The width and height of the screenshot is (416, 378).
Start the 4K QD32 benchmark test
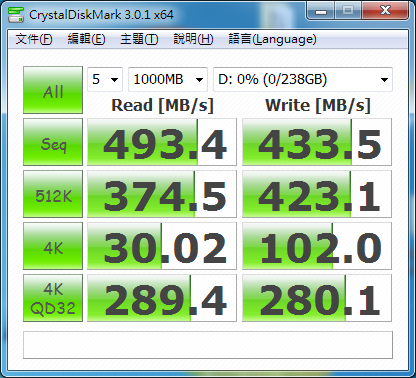coord(53,298)
